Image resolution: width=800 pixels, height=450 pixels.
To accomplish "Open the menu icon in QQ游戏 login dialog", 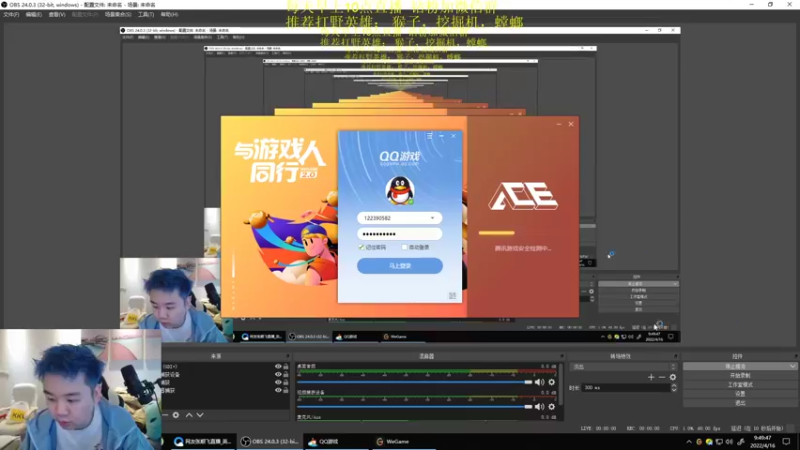I will (x=430, y=136).
